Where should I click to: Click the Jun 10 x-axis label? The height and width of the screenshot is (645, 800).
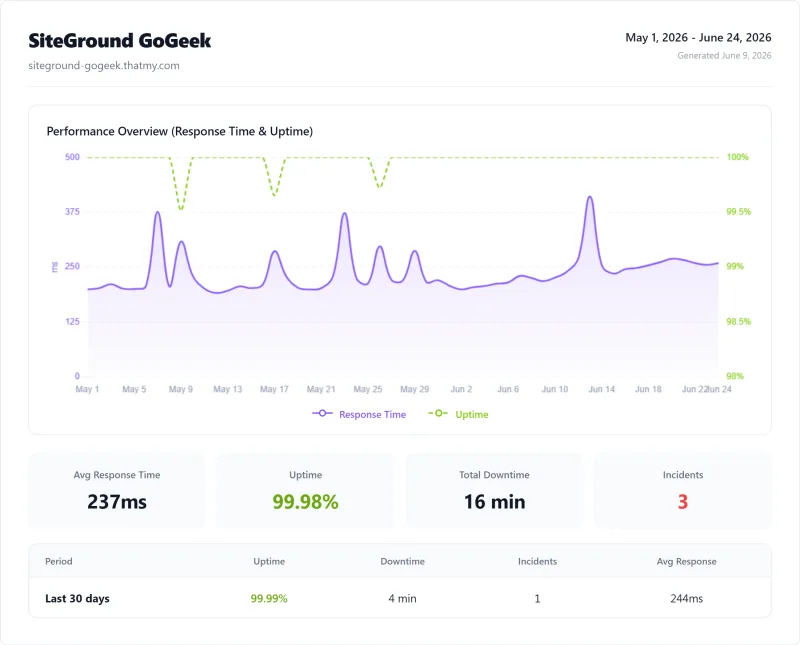(555, 389)
